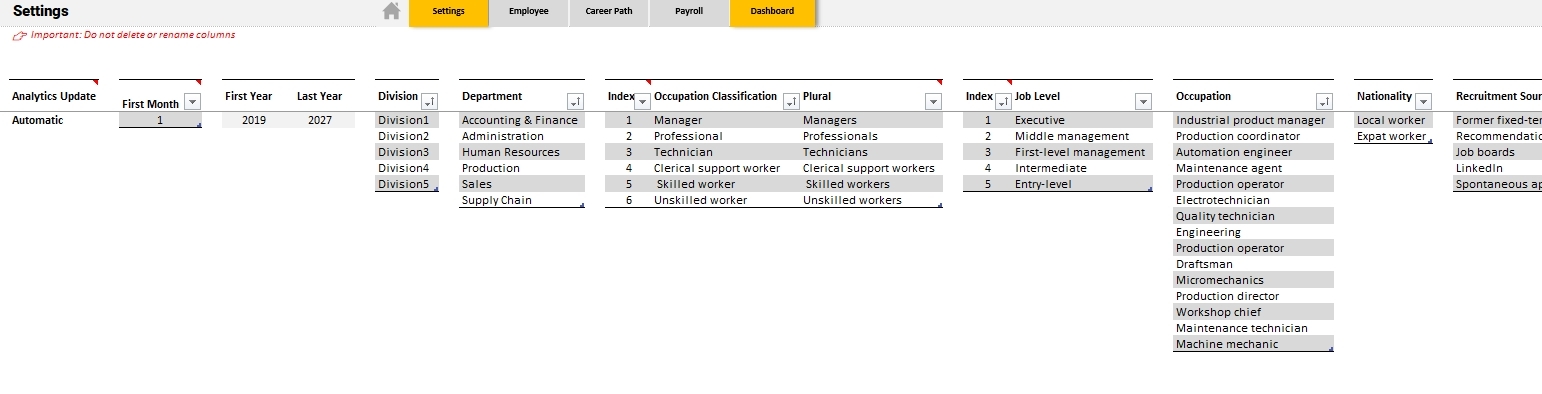The height and width of the screenshot is (394, 1542).
Task: Select Division3 cell
Action: pyautogui.click(x=407, y=152)
